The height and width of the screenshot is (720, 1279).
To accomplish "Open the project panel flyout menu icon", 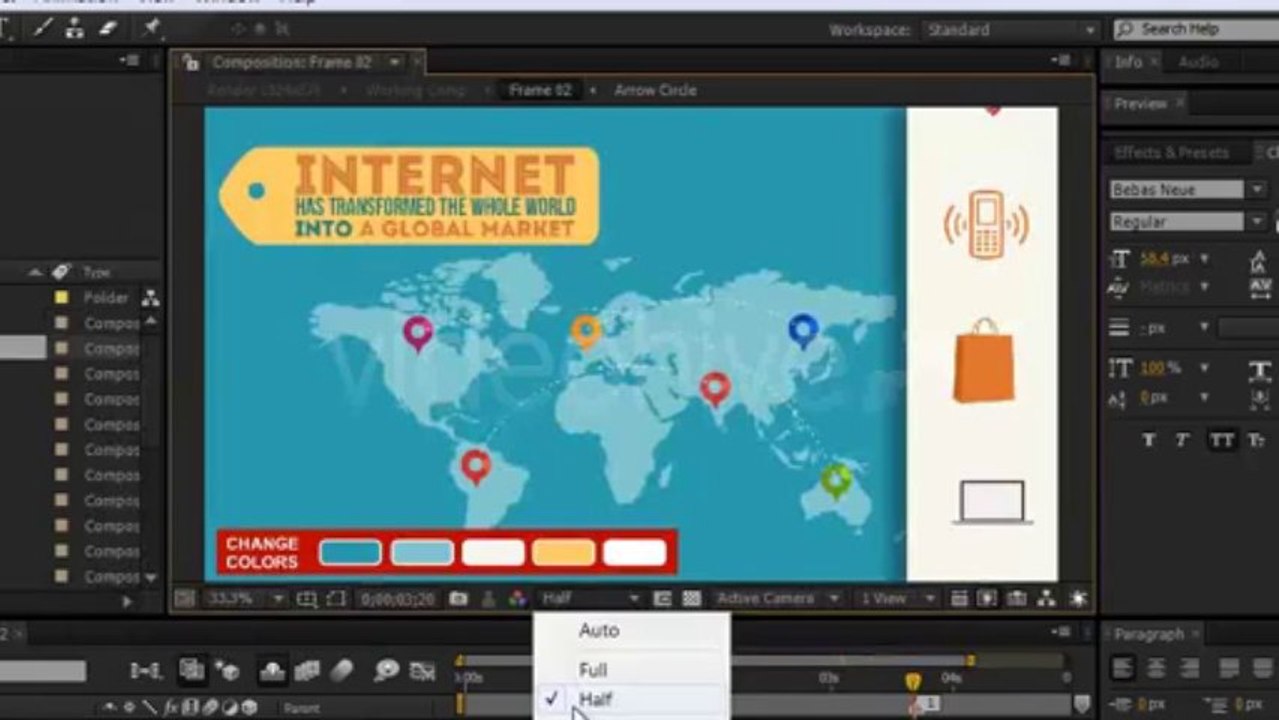I will coord(129,61).
